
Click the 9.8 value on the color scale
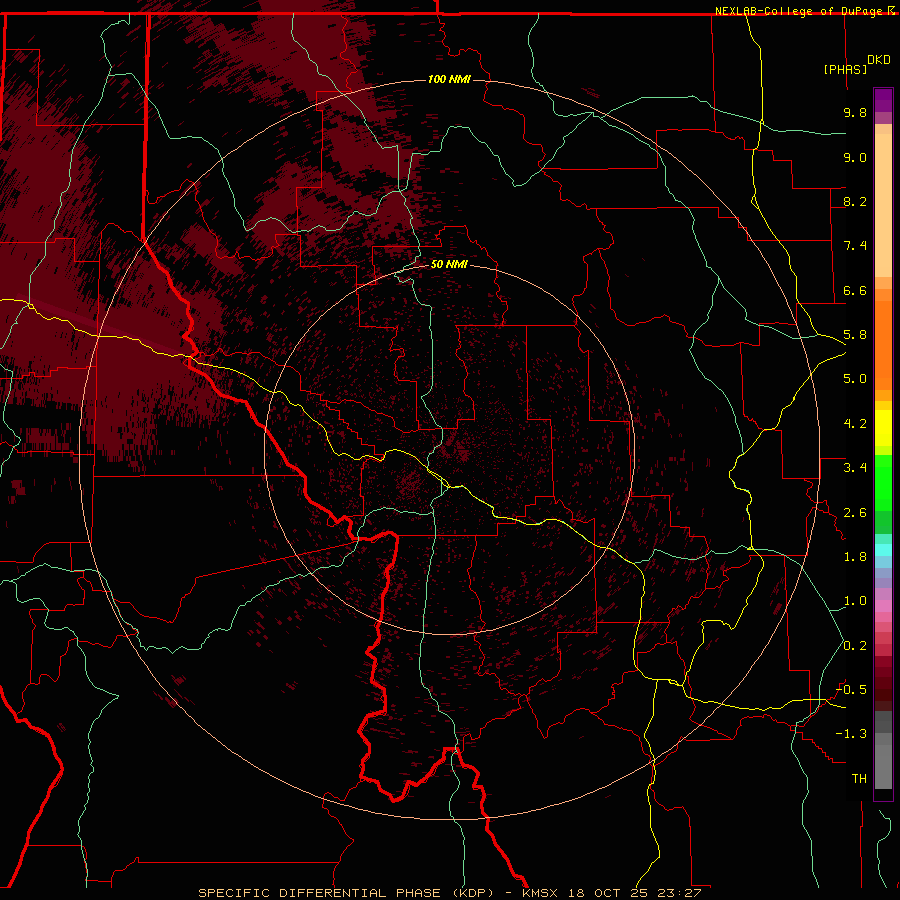[x=855, y=113]
